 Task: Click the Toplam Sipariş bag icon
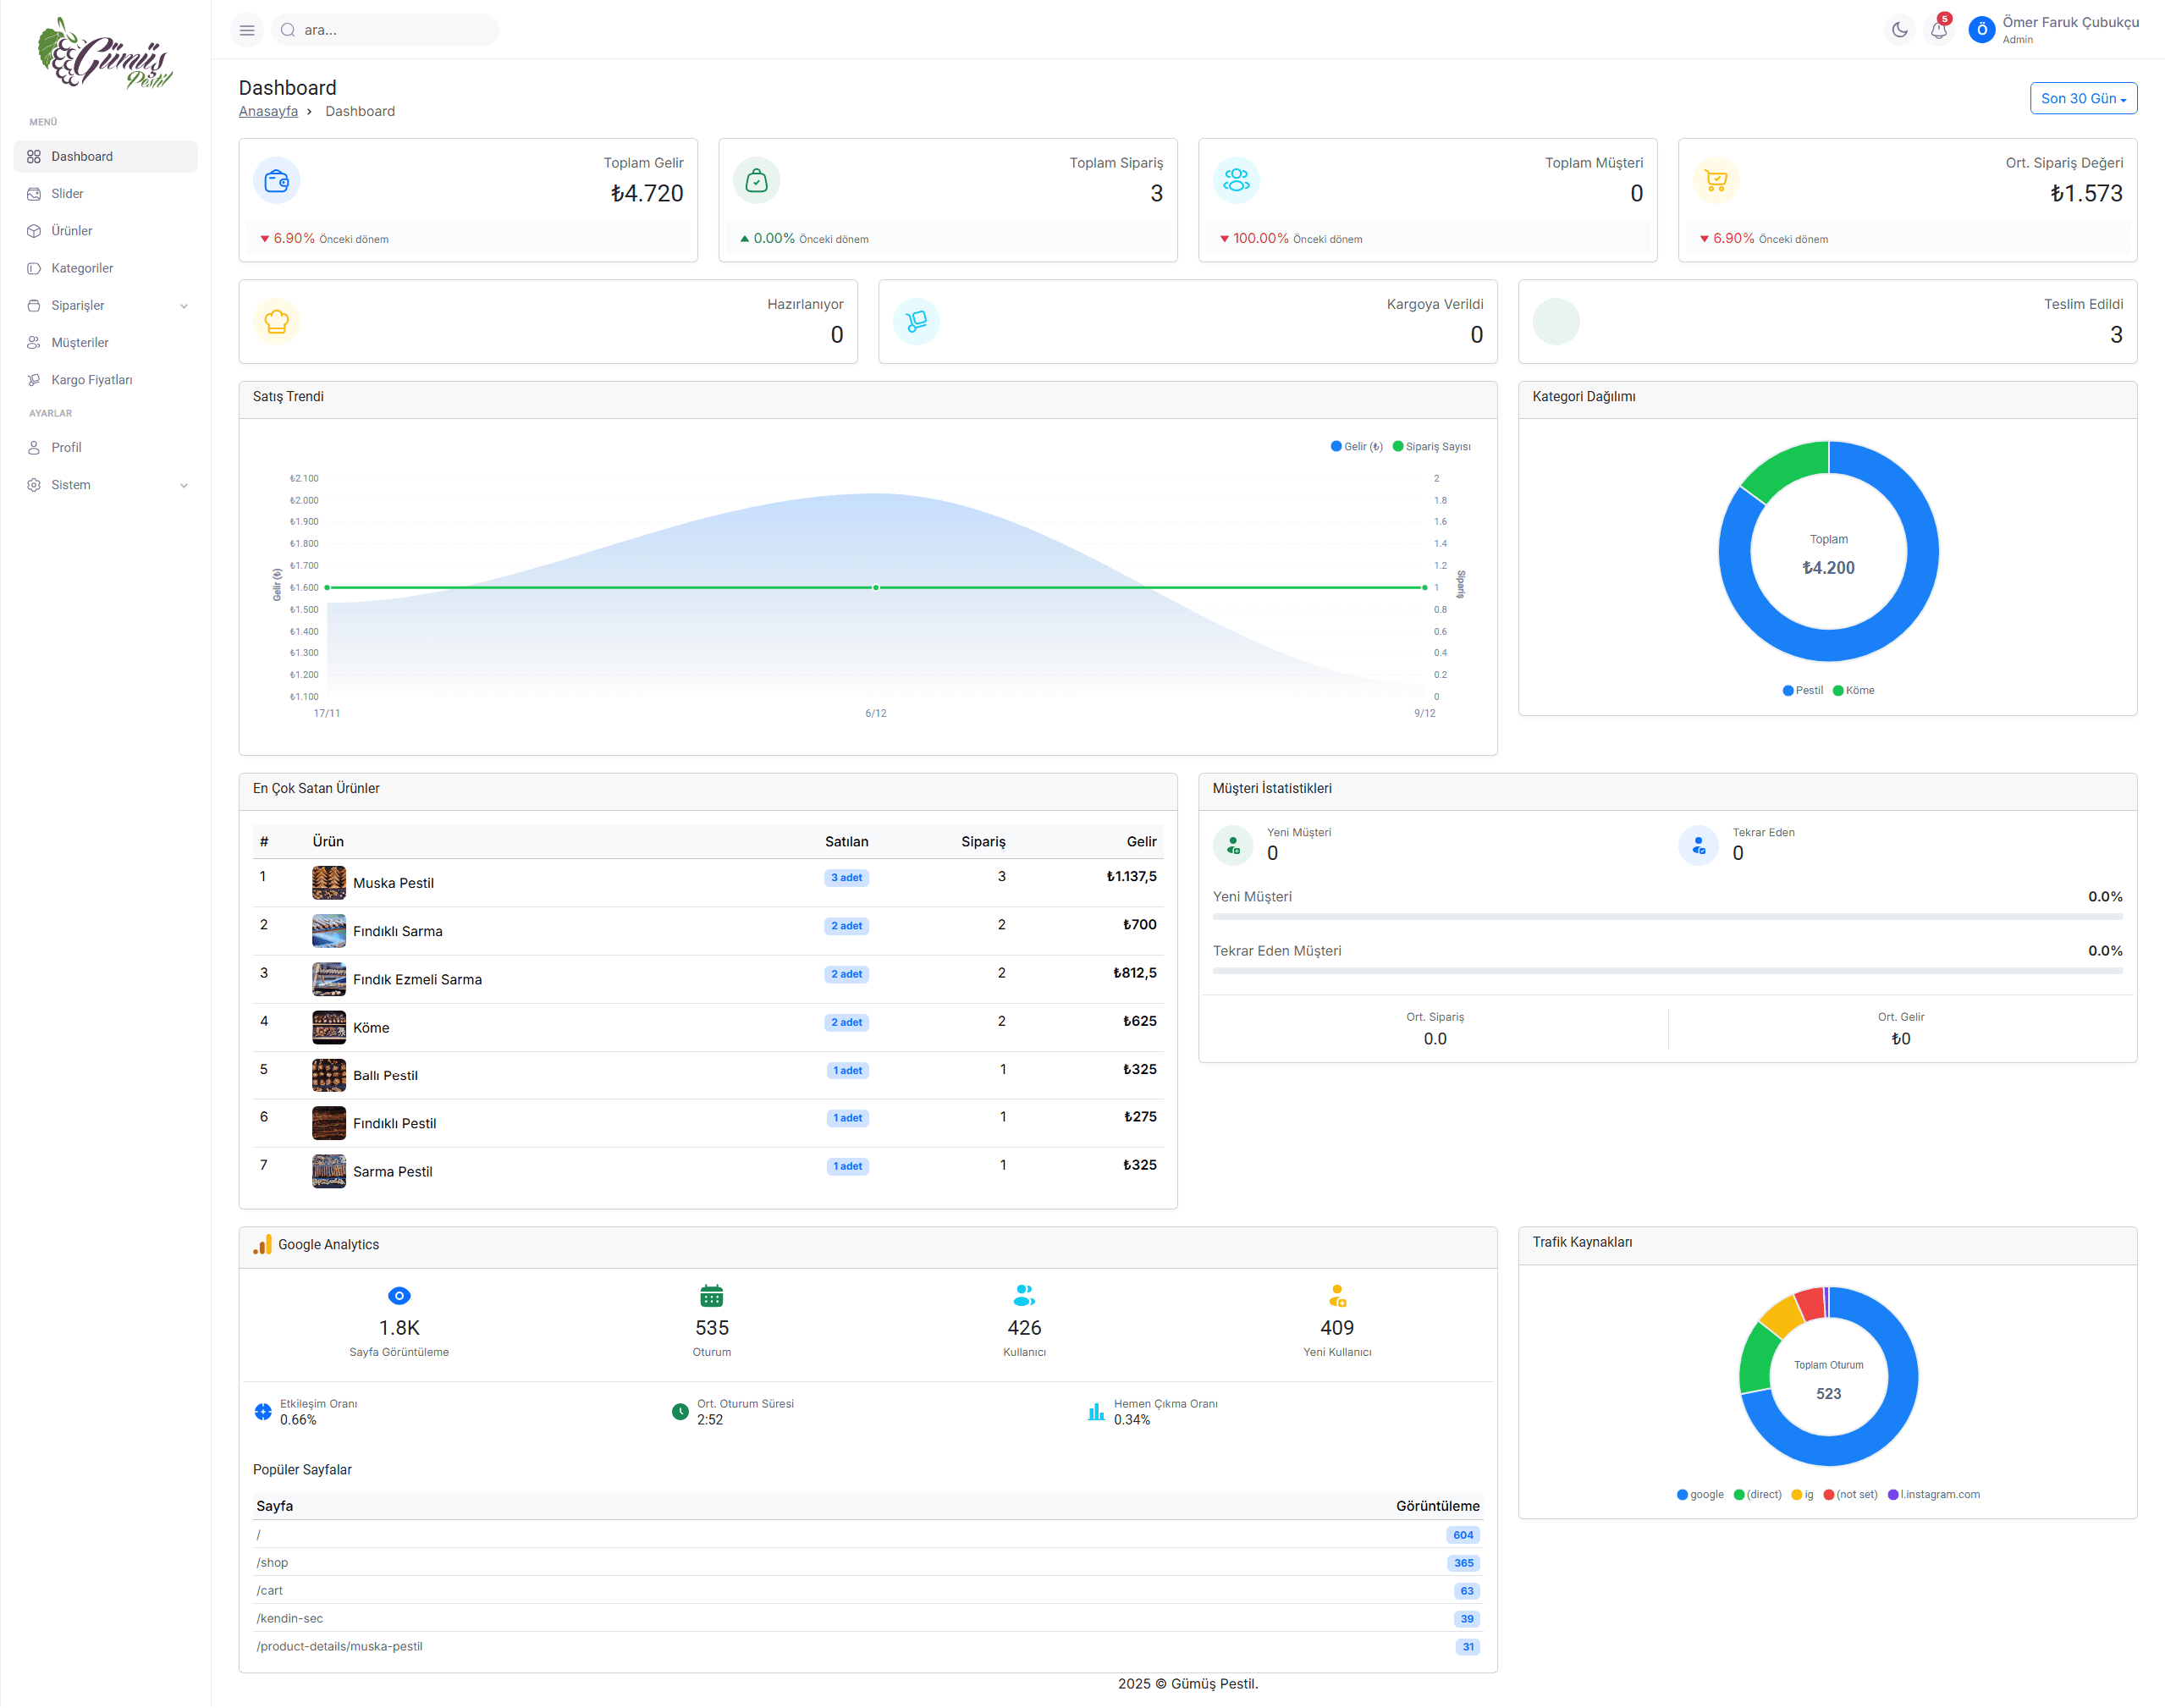point(757,181)
